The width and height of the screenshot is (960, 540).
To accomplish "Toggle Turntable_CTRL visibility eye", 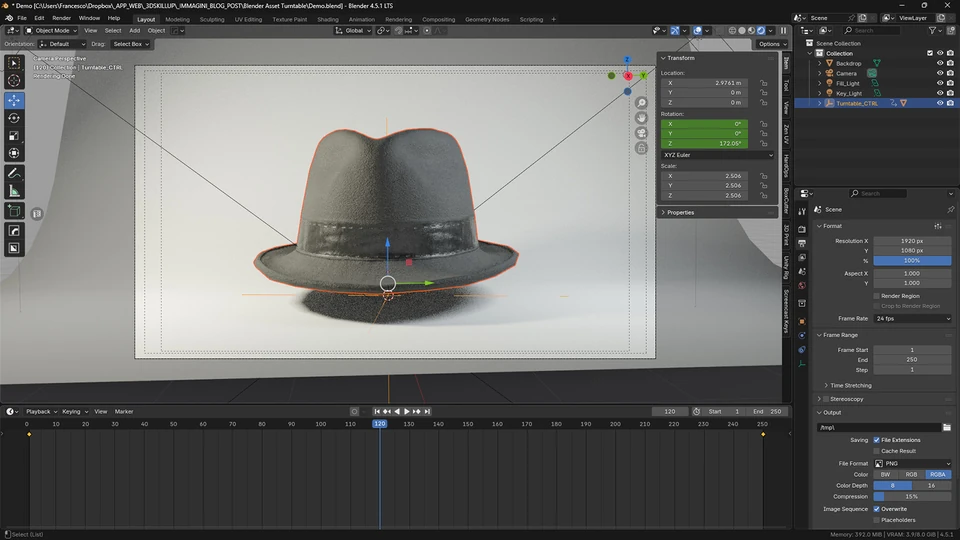I will 940,103.
